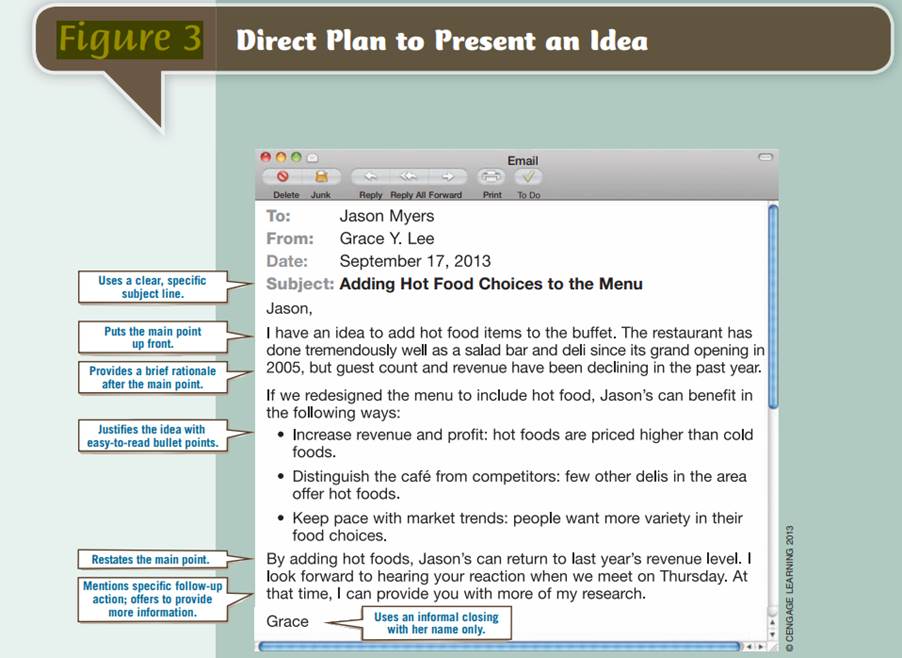Click the sentence starting 'I have an idea'

(x=442, y=332)
